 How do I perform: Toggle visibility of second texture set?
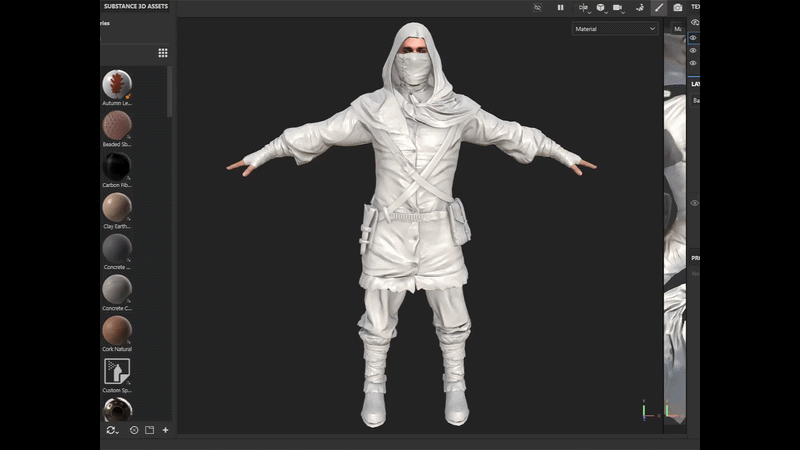(693, 51)
